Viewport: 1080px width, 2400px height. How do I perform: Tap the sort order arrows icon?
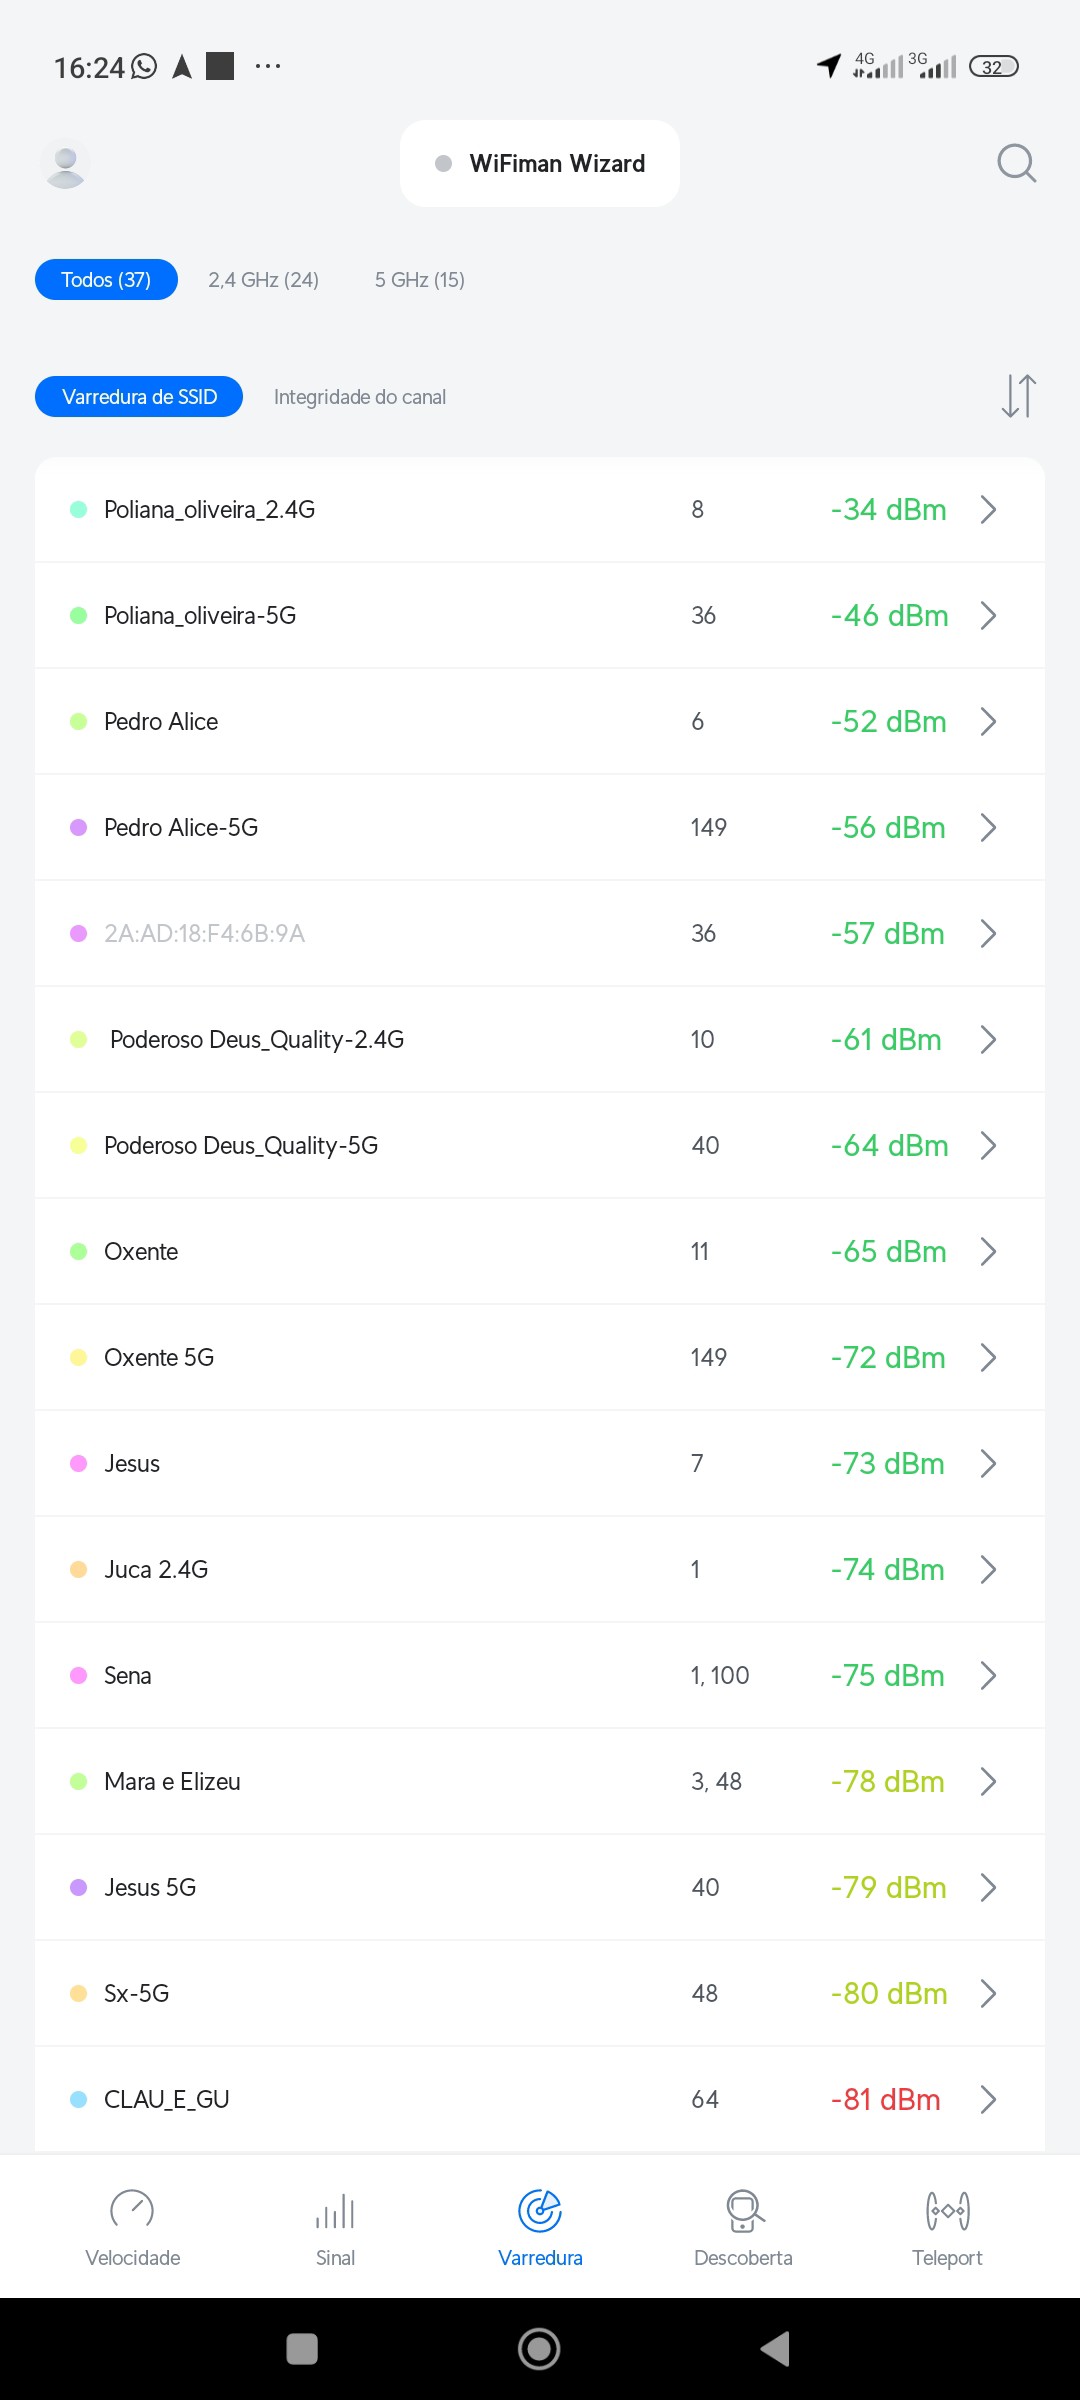[x=1018, y=396]
